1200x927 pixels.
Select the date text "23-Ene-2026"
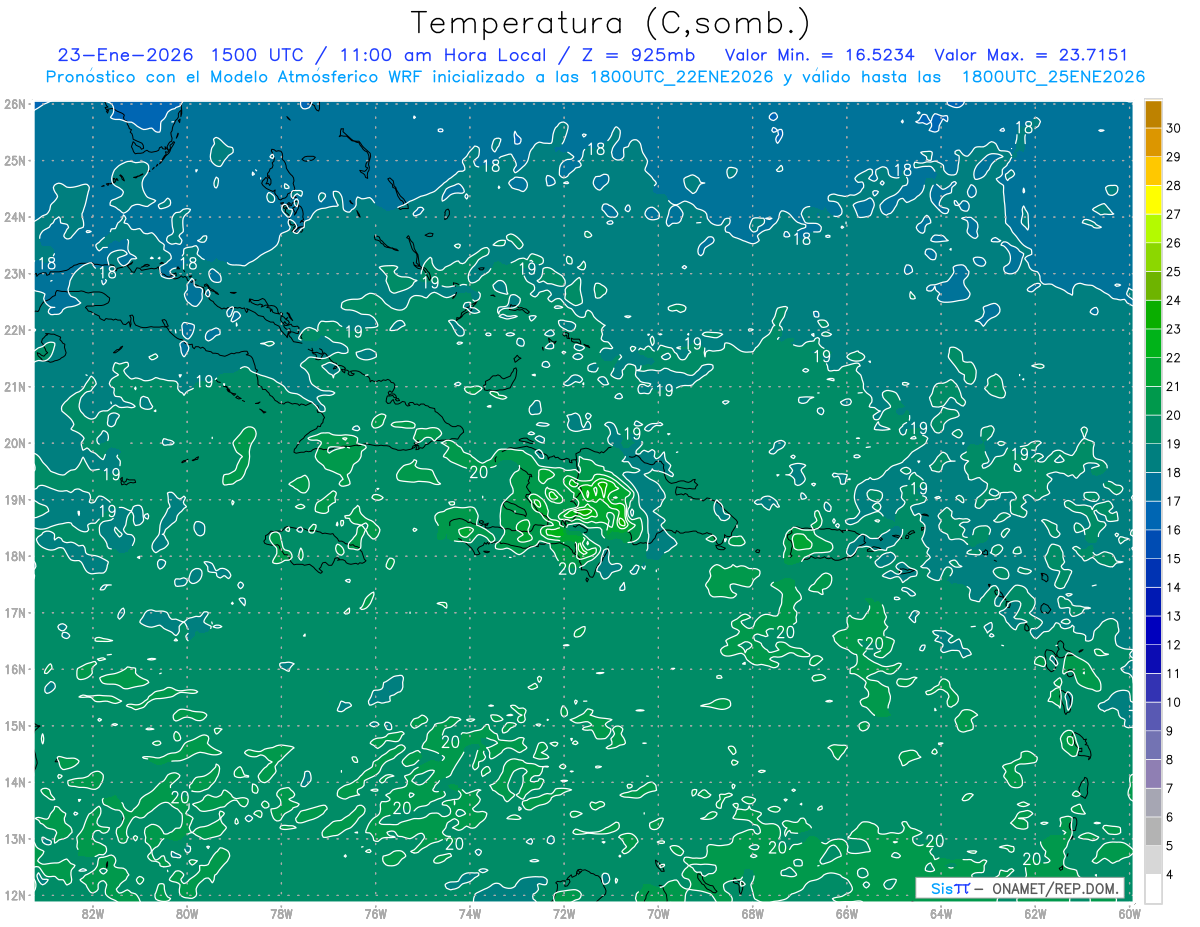tap(125, 55)
